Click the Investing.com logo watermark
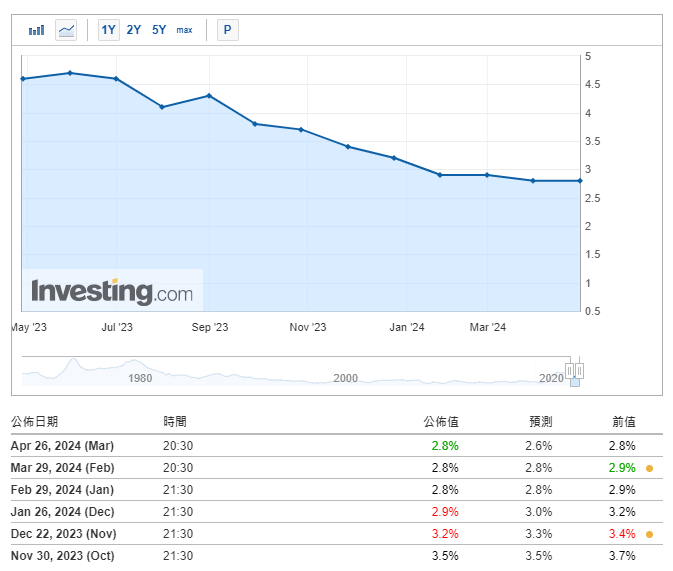 [x=112, y=292]
